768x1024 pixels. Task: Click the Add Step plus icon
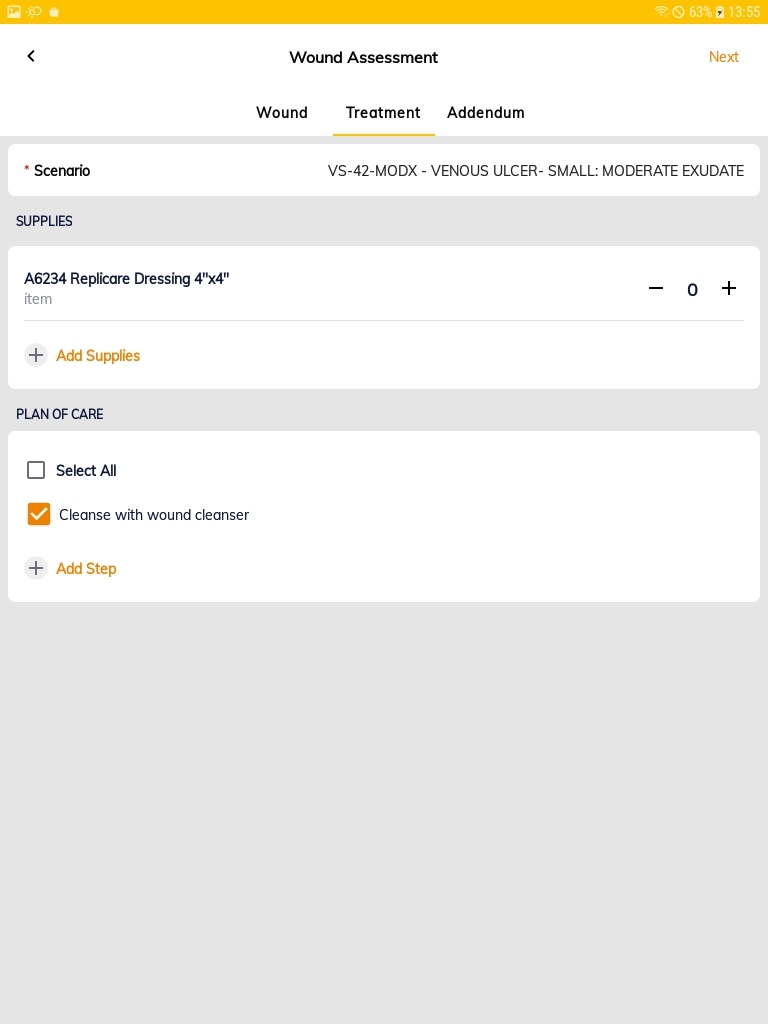(36, 568)
